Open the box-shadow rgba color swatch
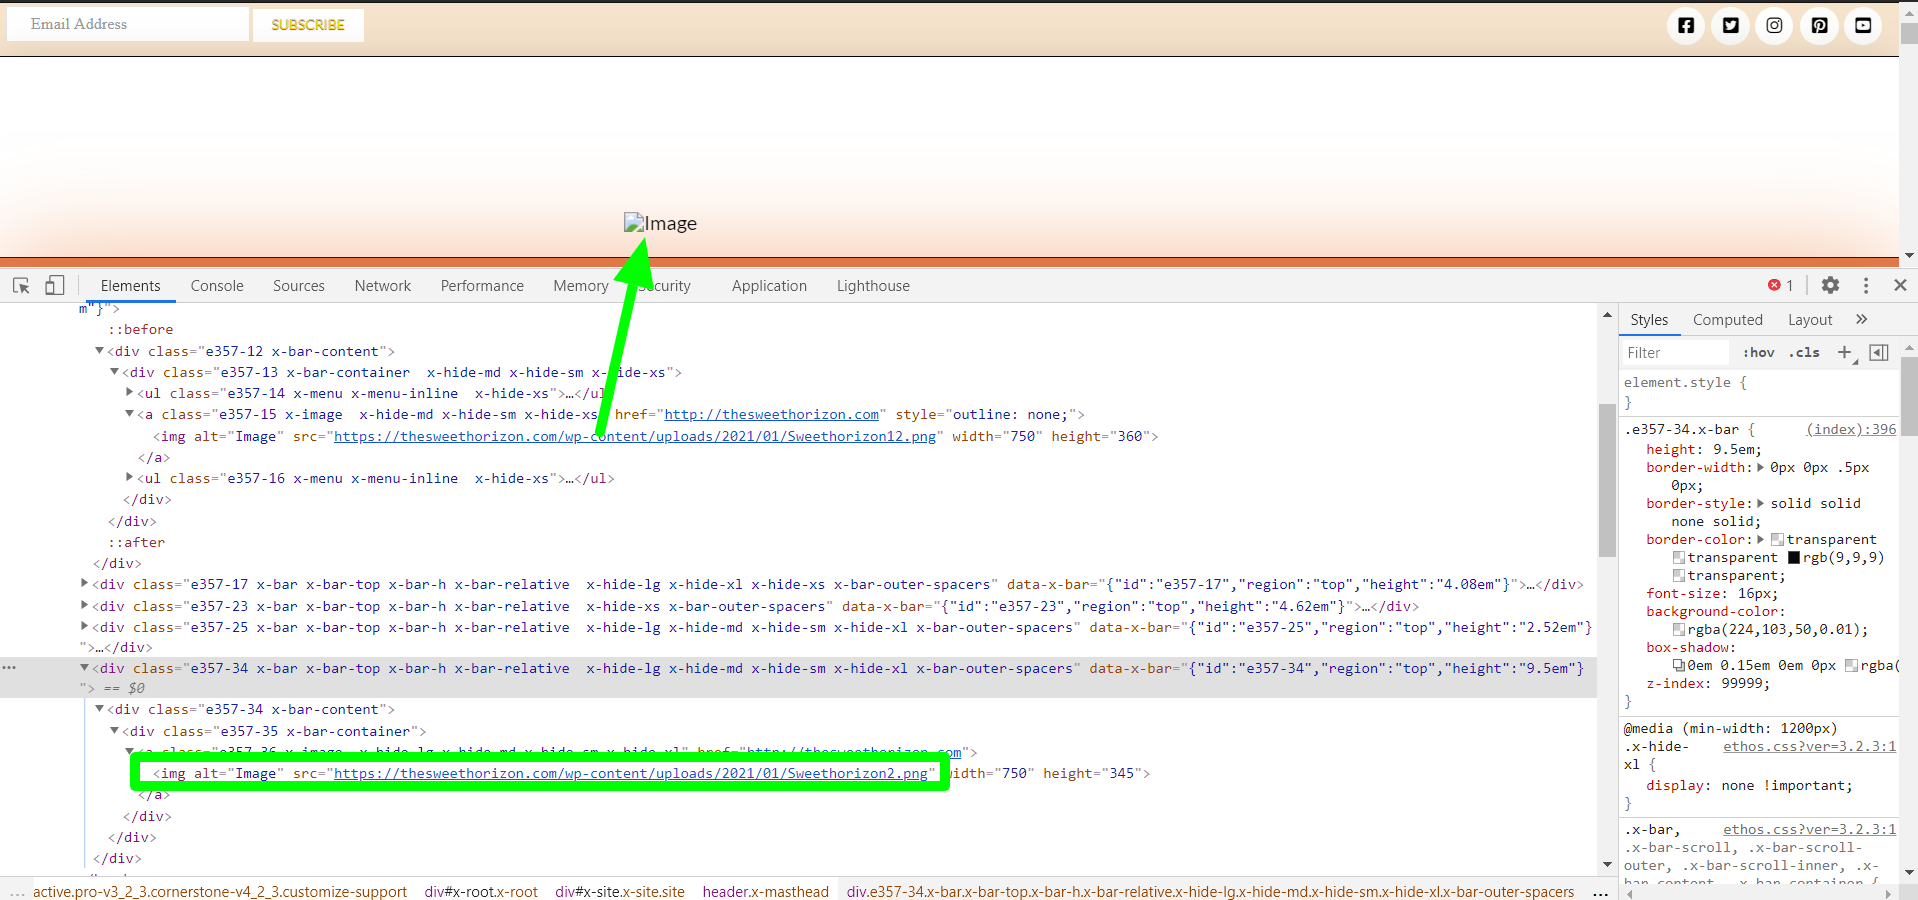Image resolution: width=1918 pixels, height=900 pixels. (1851, 666)
